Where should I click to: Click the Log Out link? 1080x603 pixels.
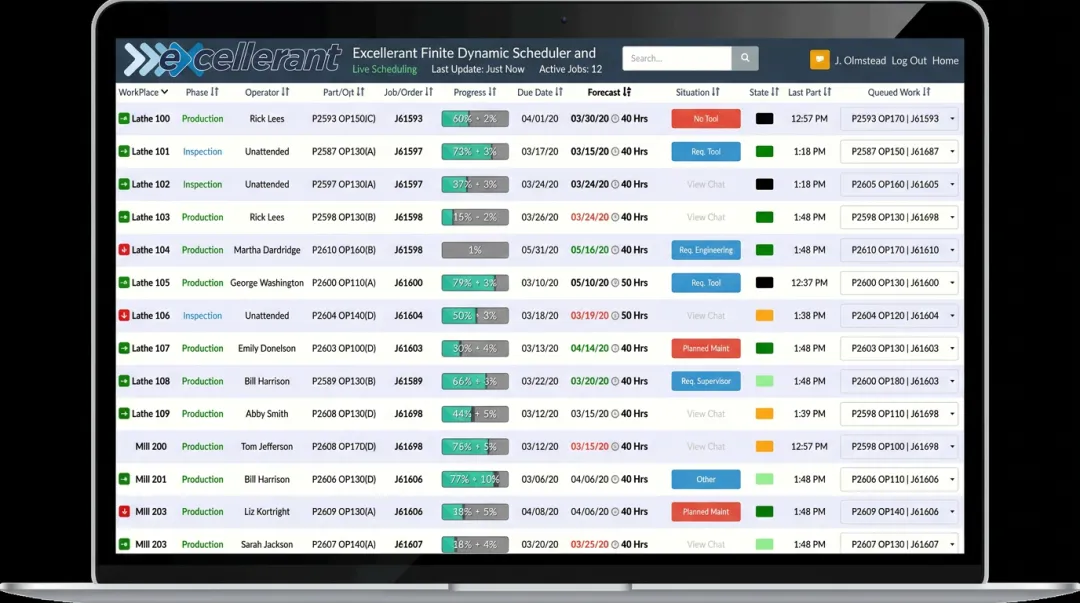click(908, 61)
